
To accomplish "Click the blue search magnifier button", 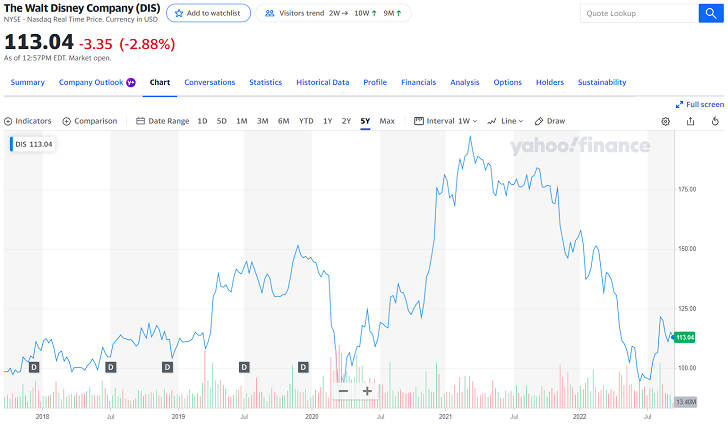I will (711, 14).
